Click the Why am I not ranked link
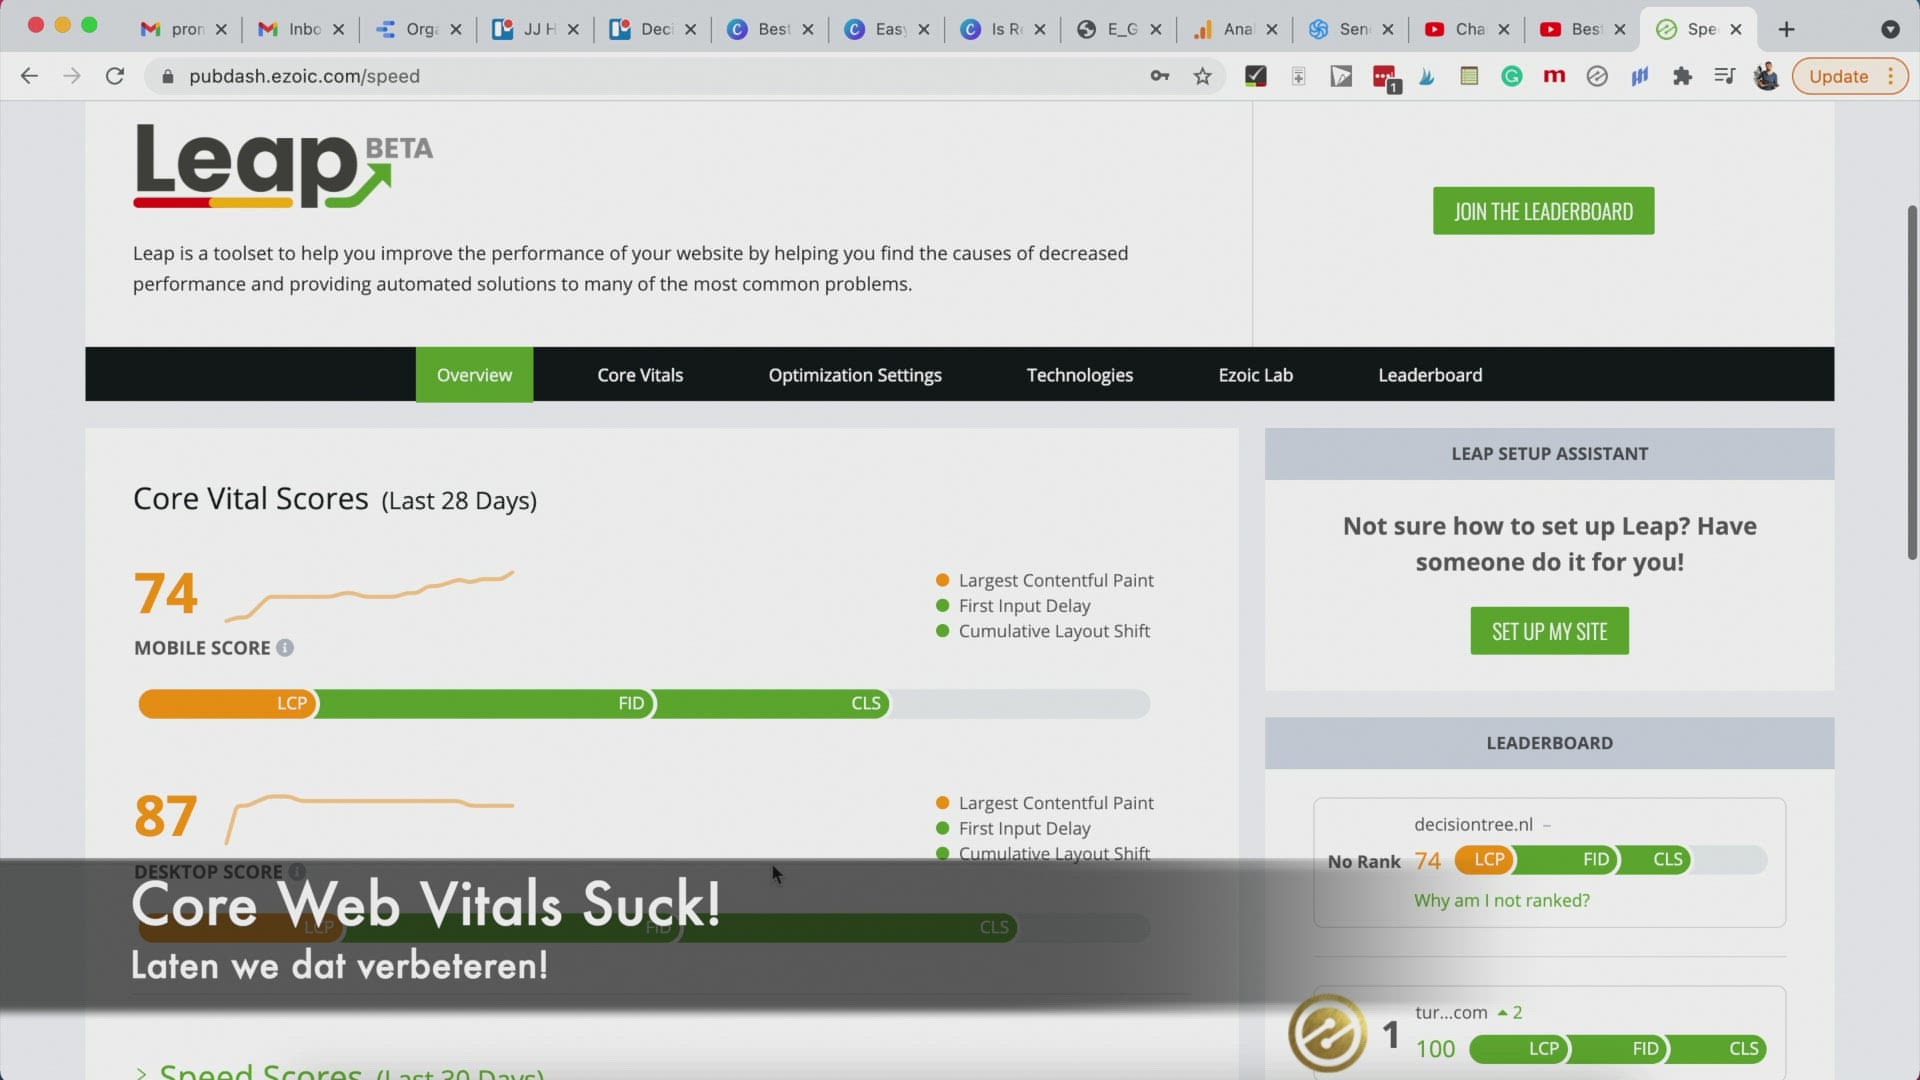1920x1080 pixels. coord(1501,900)
